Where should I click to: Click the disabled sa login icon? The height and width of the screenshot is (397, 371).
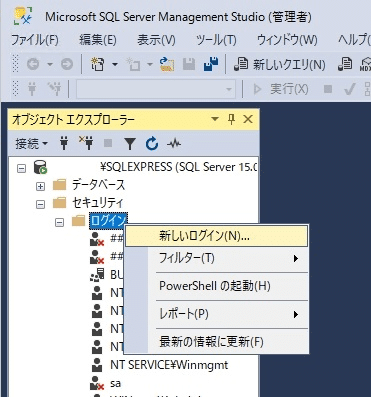[x=97, y=383]
